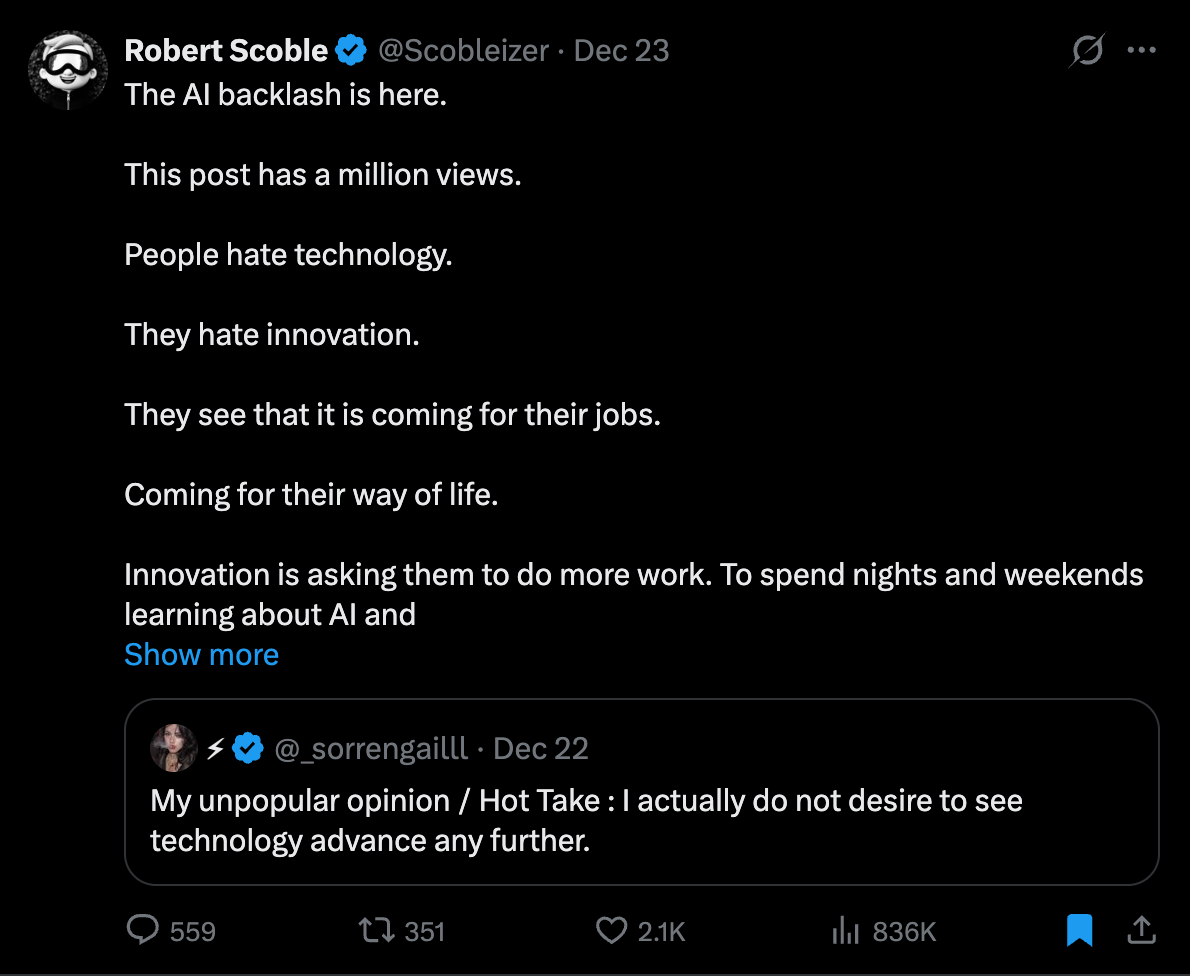Repost this tweet via the repost icon
This screenshot has height=976, width=1190.
click(x=377, y=931)
